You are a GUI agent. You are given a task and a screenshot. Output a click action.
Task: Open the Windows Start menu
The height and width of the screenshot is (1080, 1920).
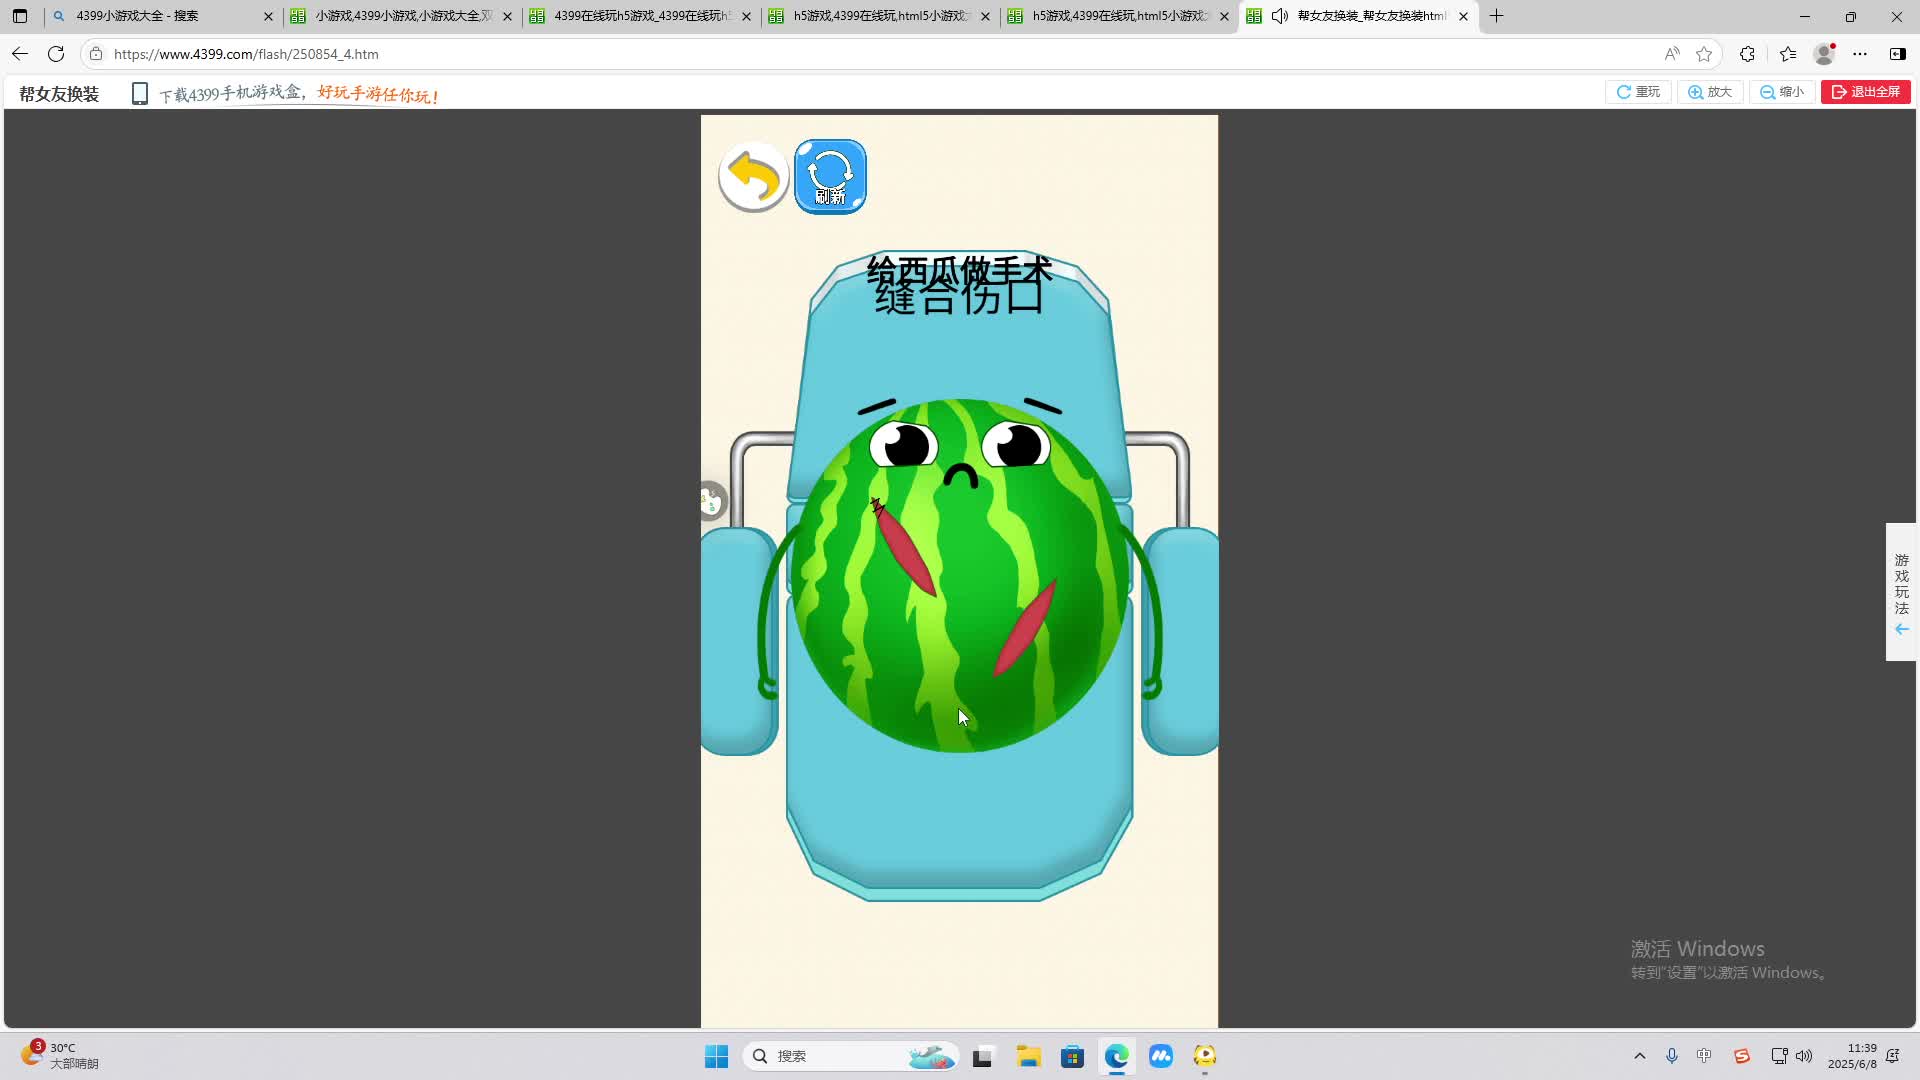coord(716,1056)
